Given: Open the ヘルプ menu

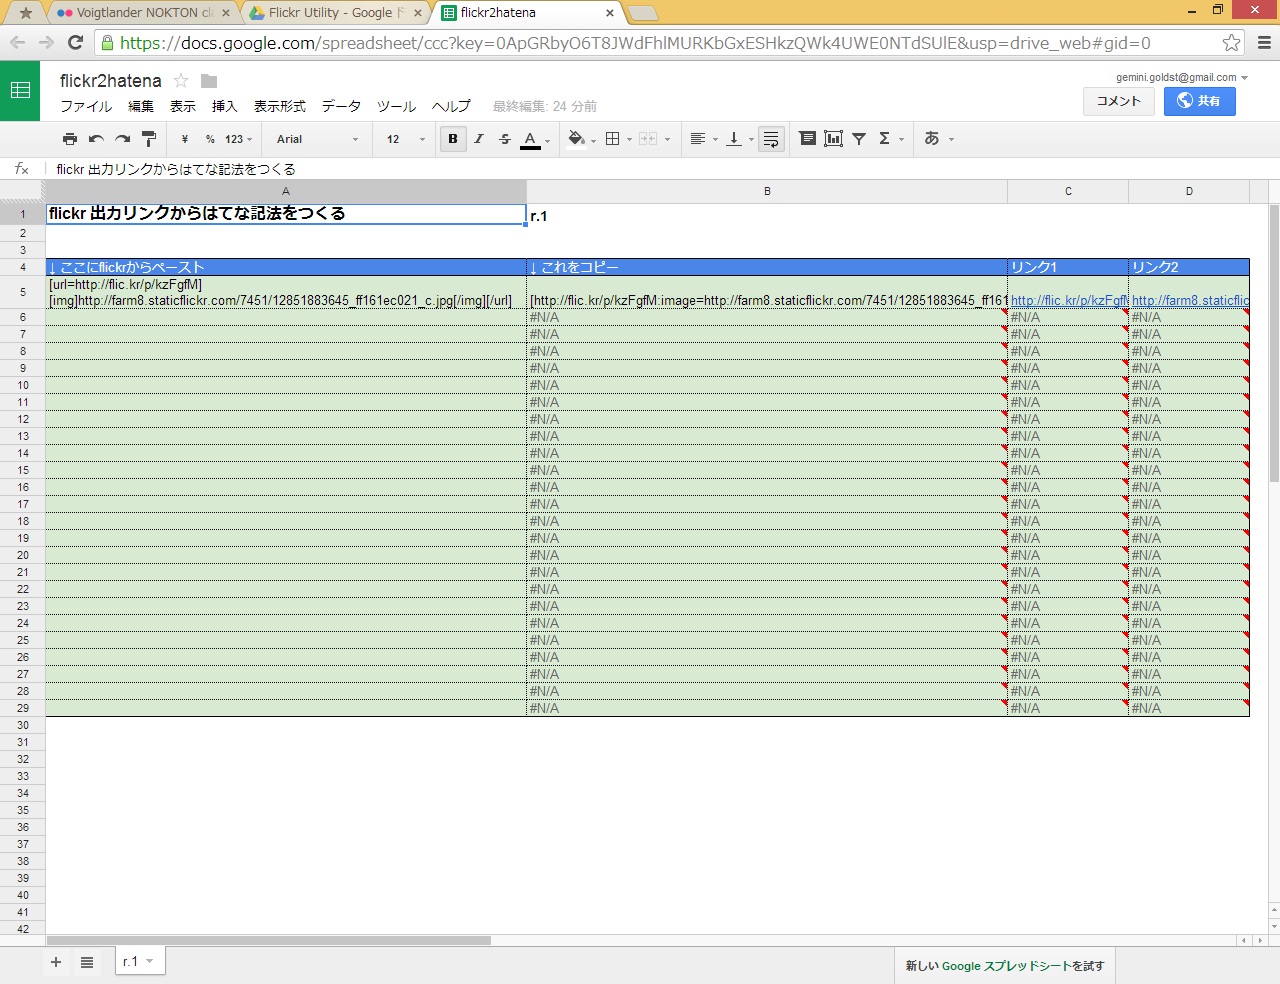Looking at the screenshot, I should (451, 106).
